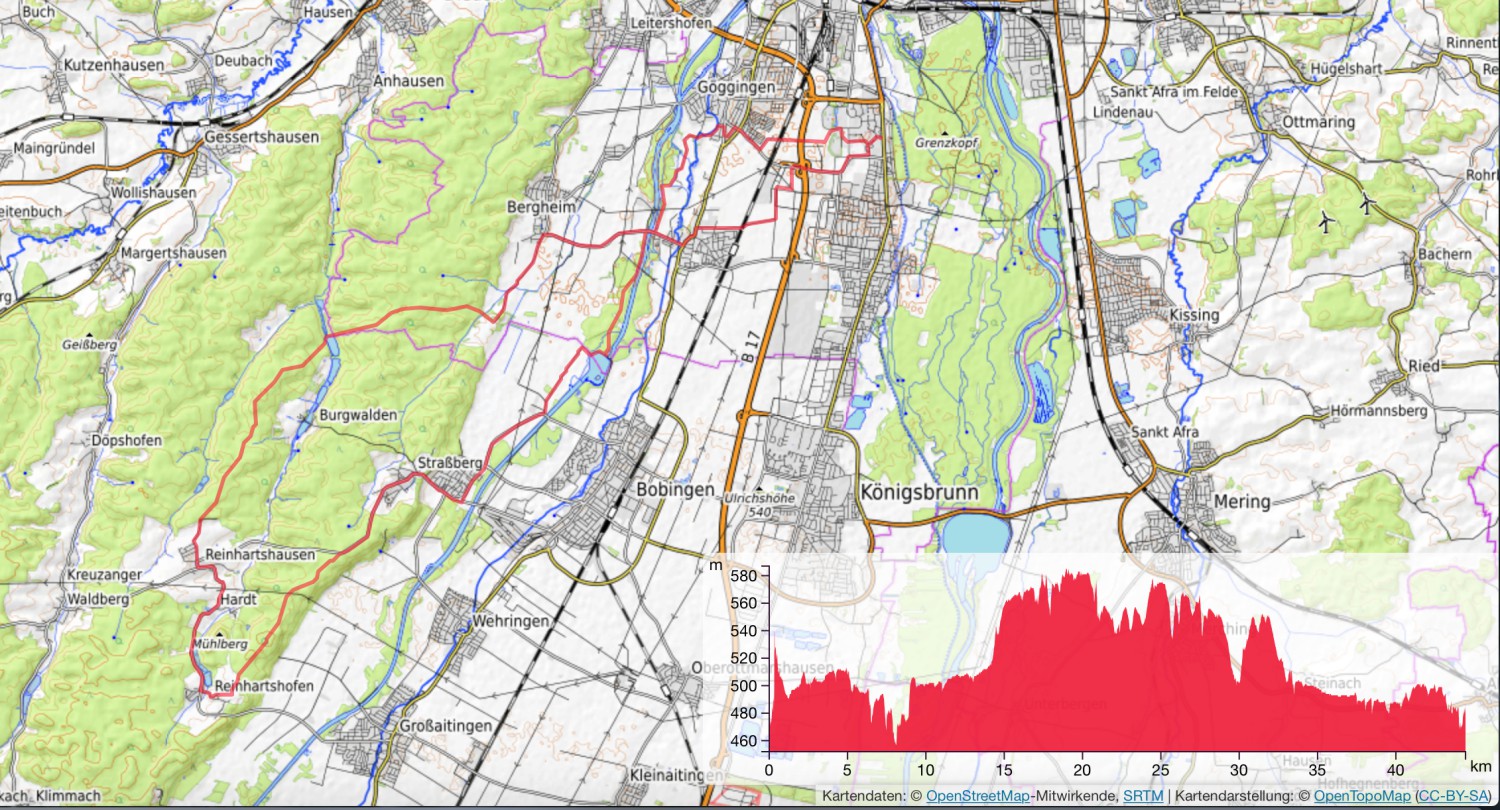Image resolution: width=1500 pixels, height=810 pixels.
Task: Click the Königsbrunn town label
Action: (x=920, y=494)
